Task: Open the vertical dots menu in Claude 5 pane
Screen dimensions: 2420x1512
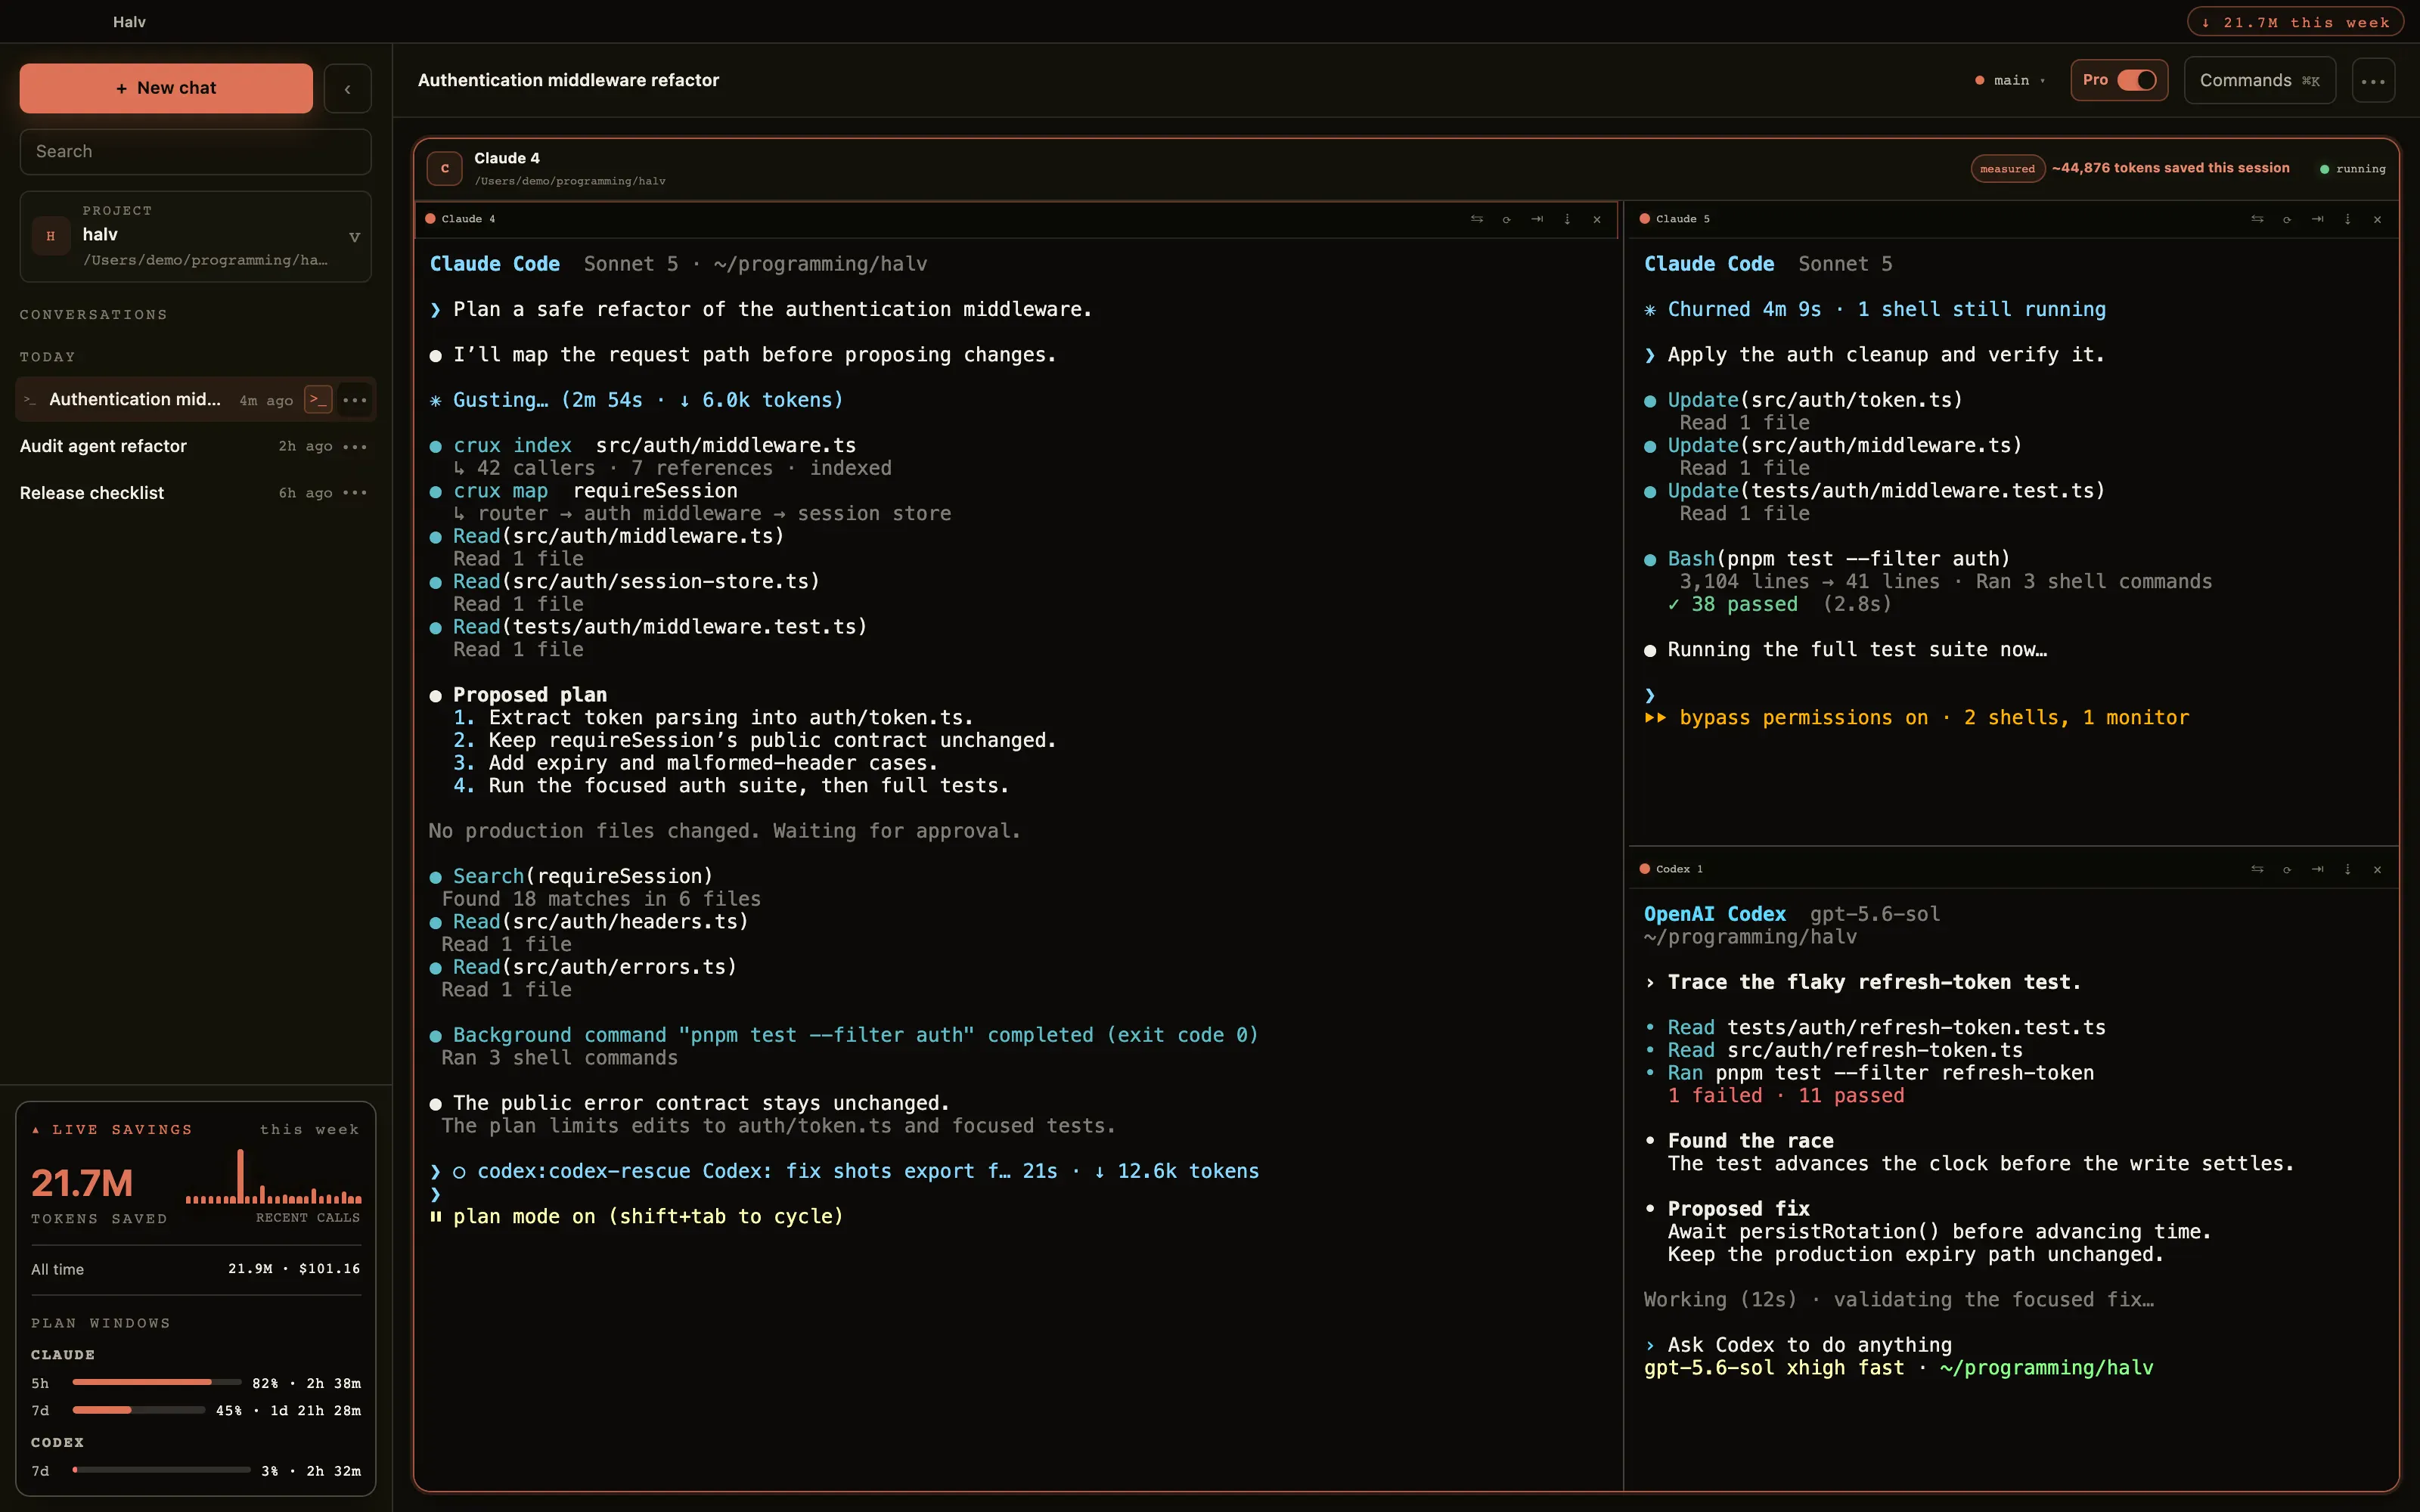Action: tap(2347, 219)
